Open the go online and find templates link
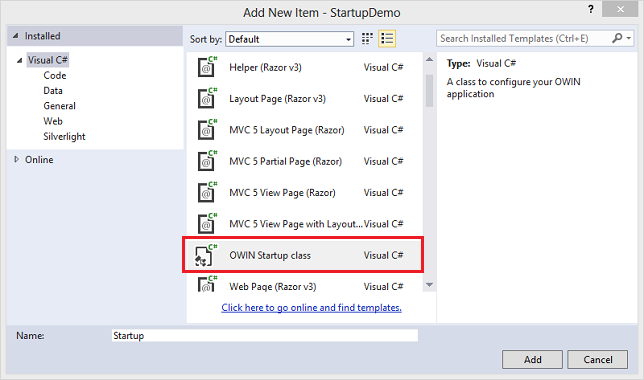 [311, 307]
